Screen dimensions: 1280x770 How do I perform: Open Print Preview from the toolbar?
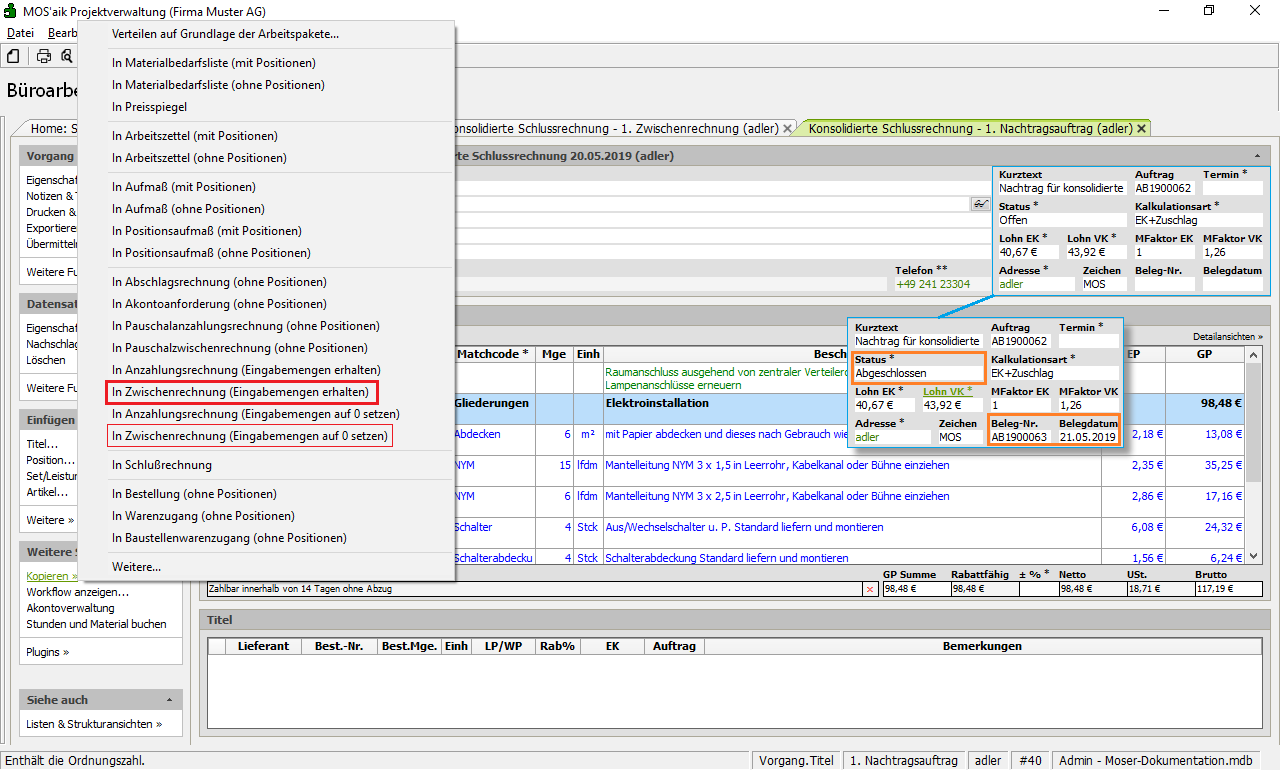67,56
